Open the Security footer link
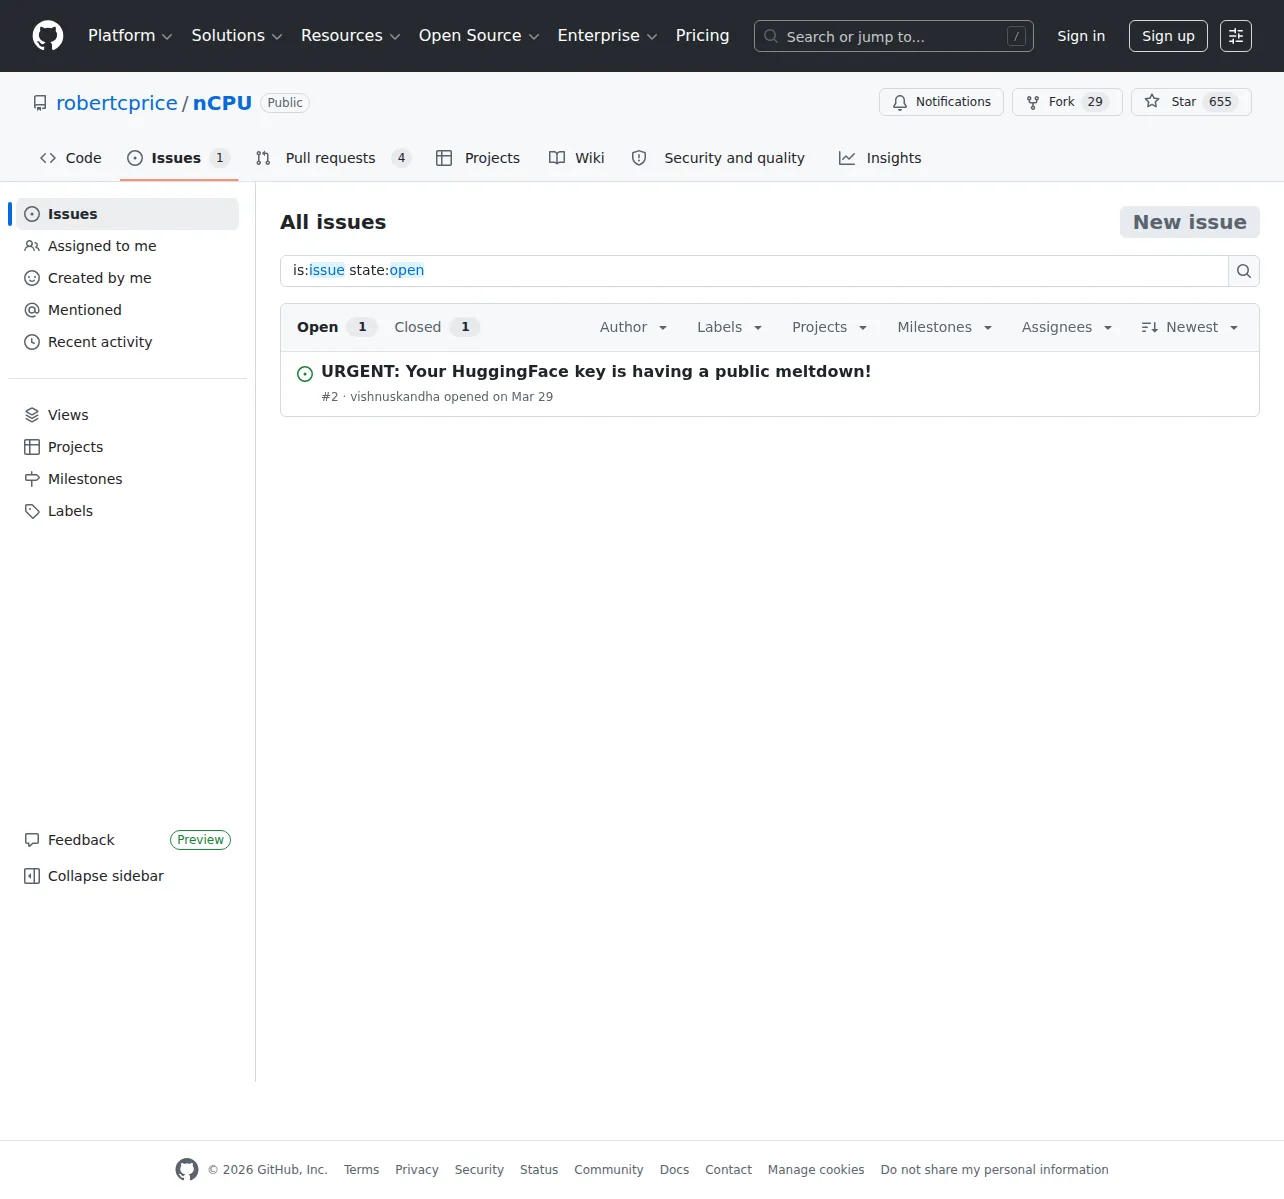Viewport: 1284px width, 1199px height. tap(479, 1170)
